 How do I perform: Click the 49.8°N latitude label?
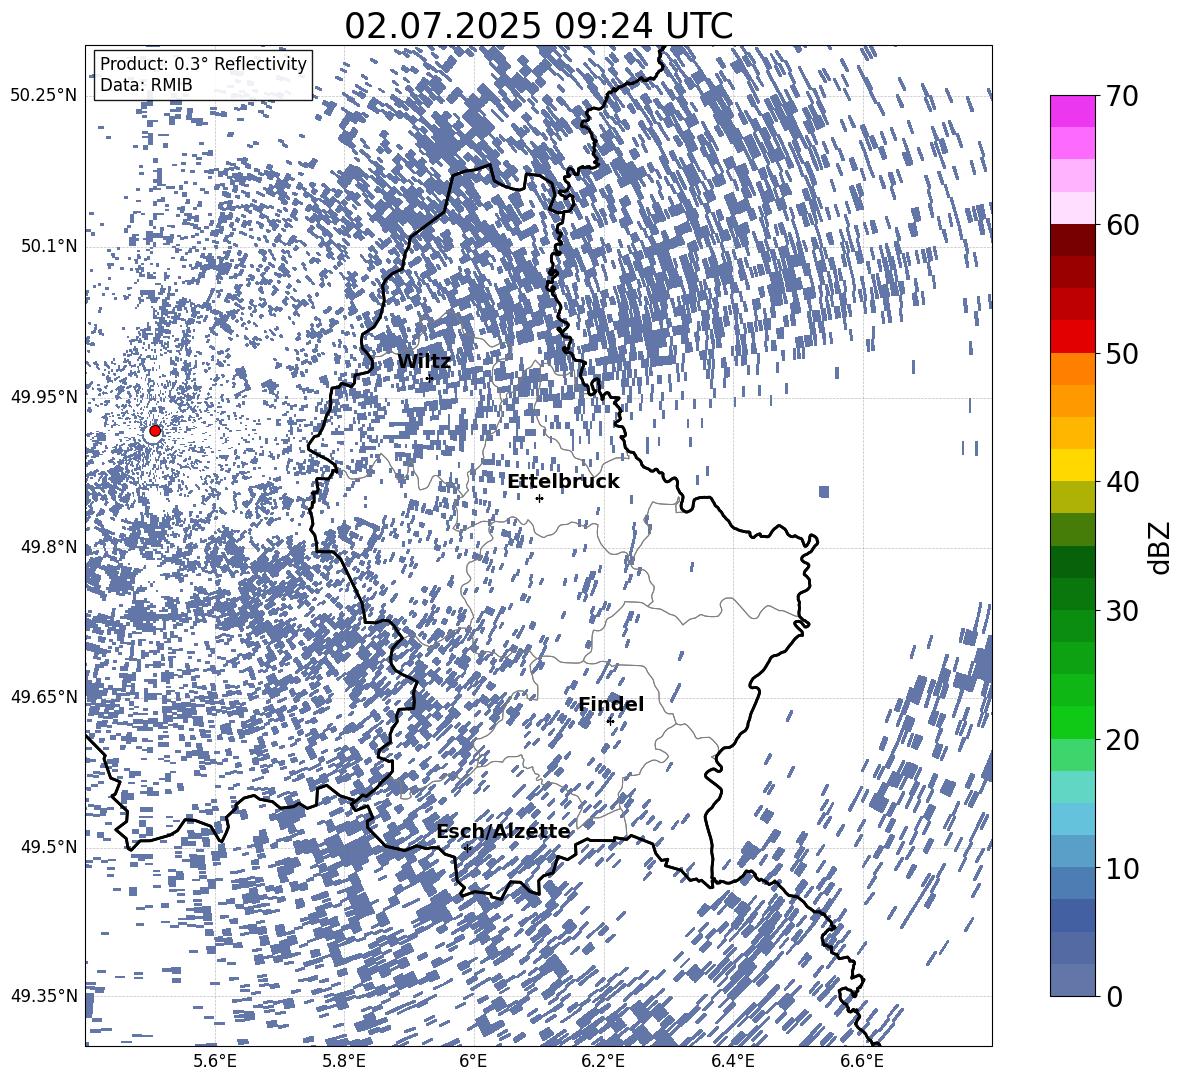48,547
